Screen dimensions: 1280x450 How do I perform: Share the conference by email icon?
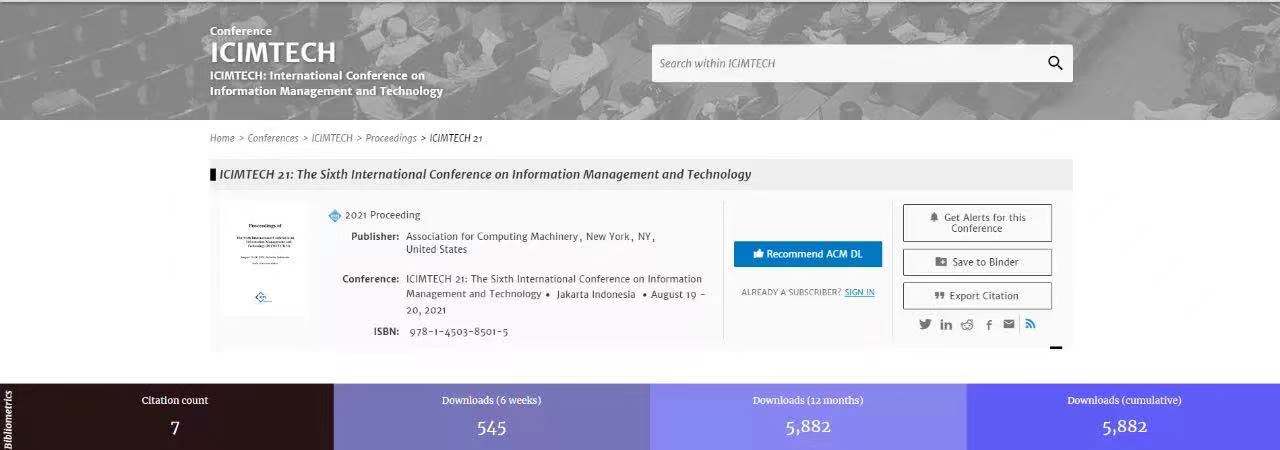pos(1009,324)
